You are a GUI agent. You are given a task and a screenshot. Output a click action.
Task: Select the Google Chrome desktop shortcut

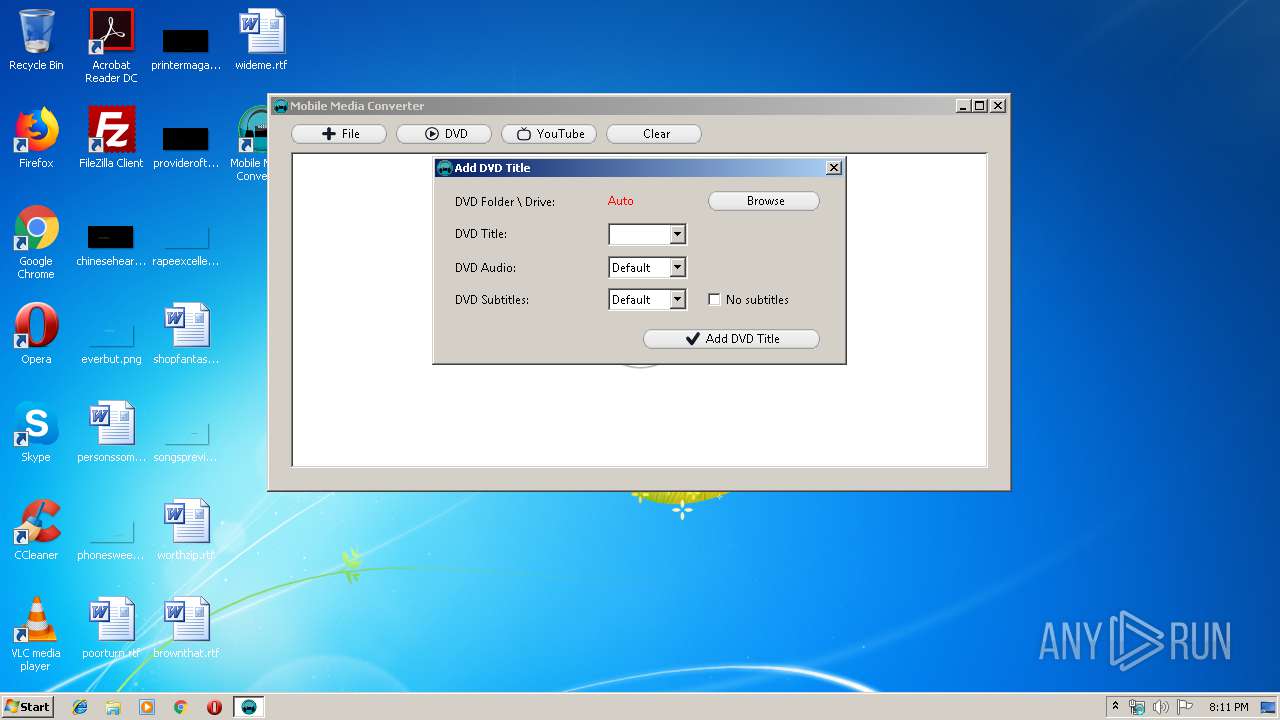point(36,243)
